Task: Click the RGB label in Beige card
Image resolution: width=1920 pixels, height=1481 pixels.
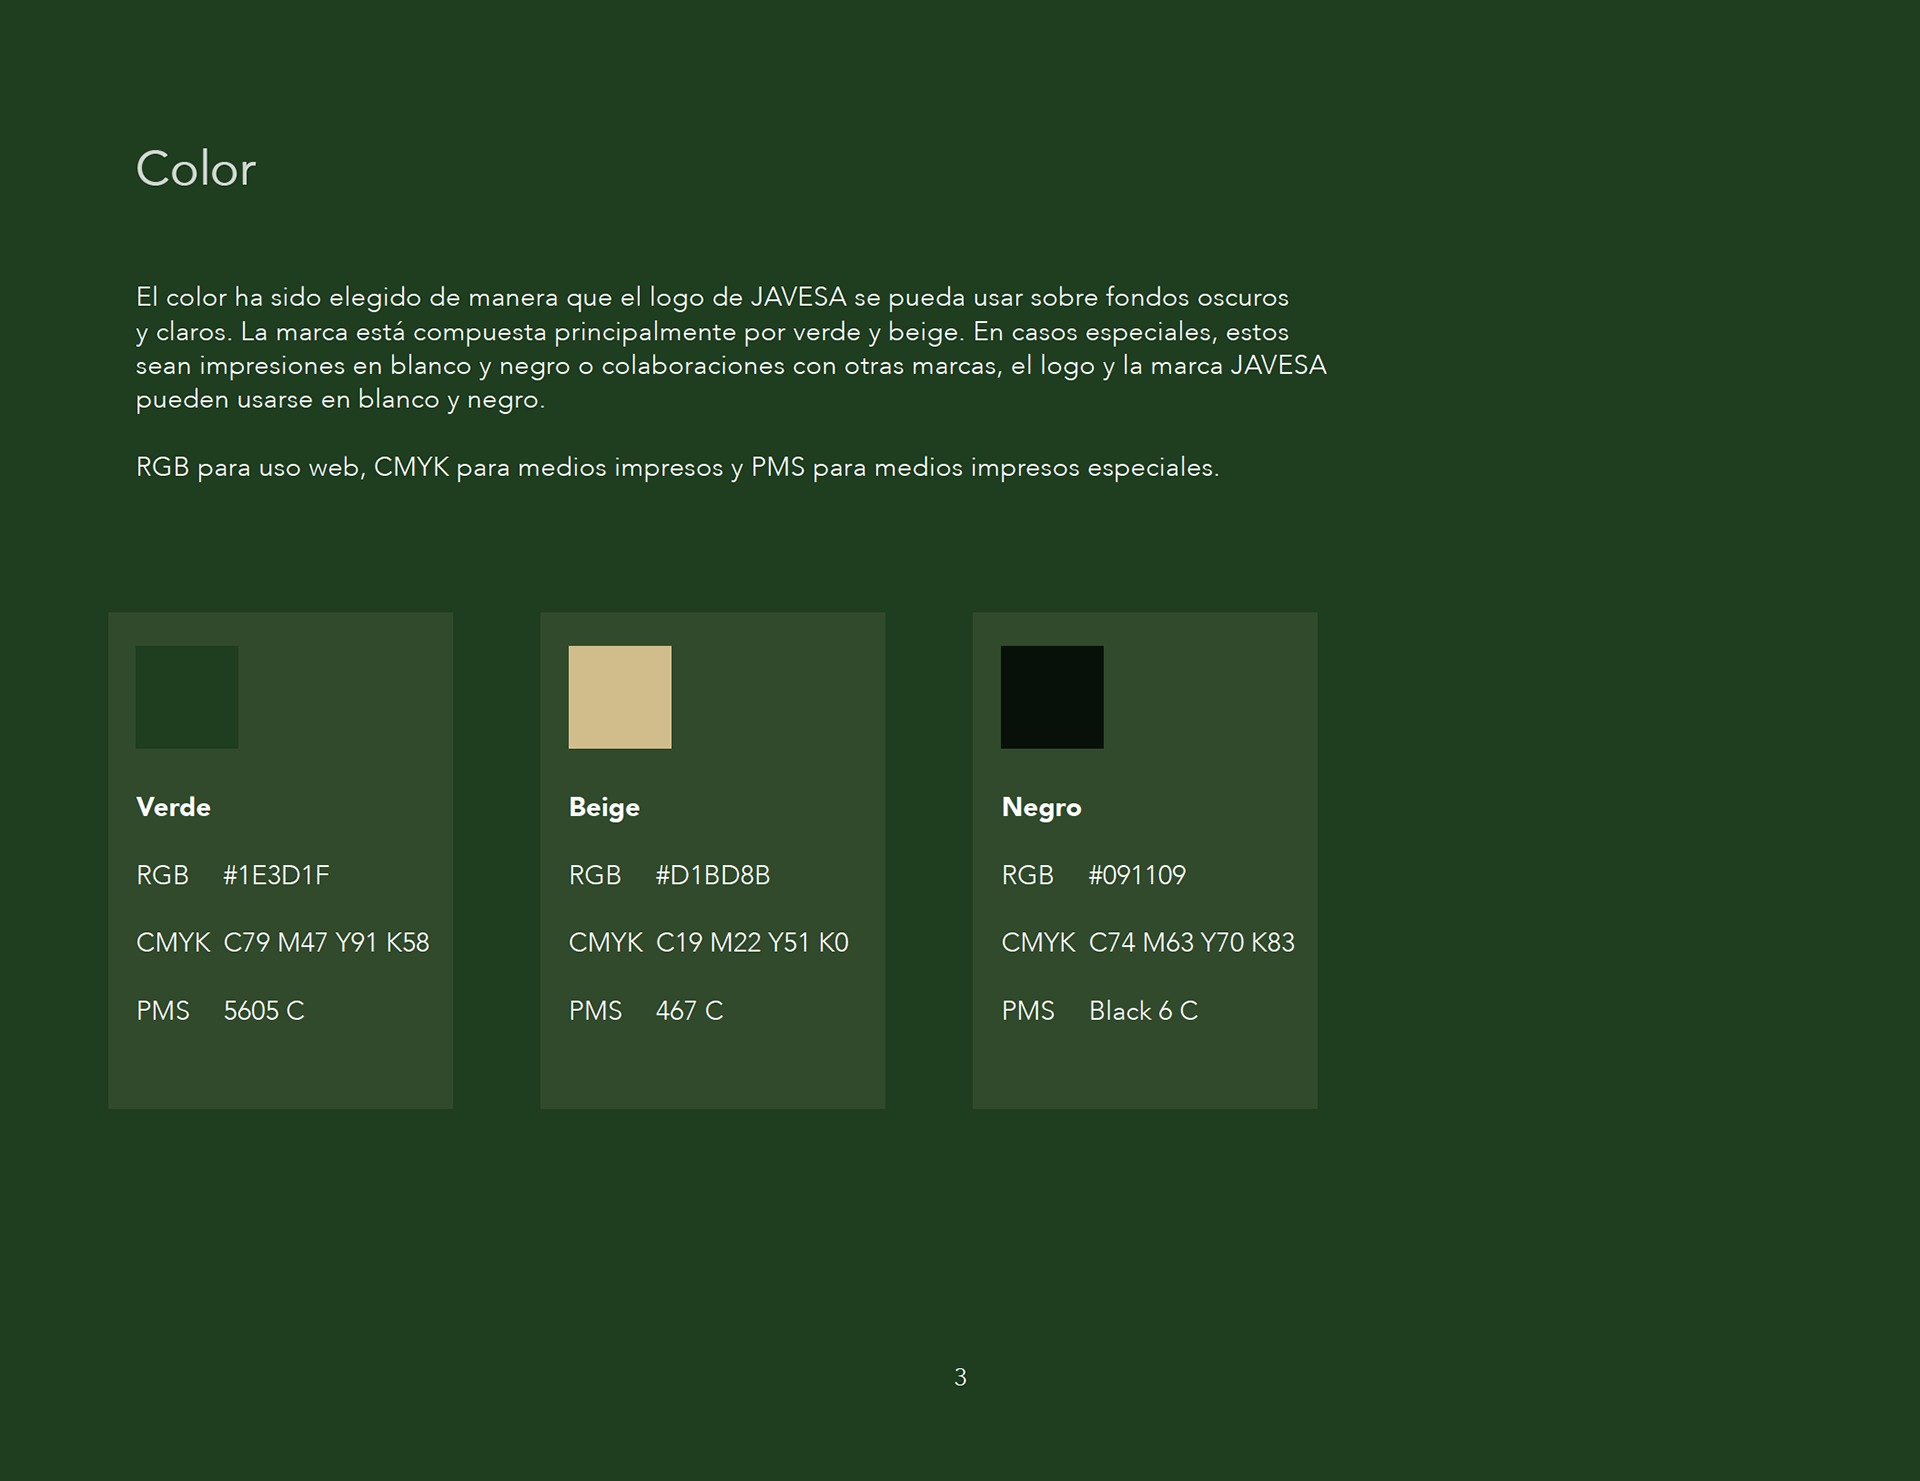Action: (x=595, y=875)
